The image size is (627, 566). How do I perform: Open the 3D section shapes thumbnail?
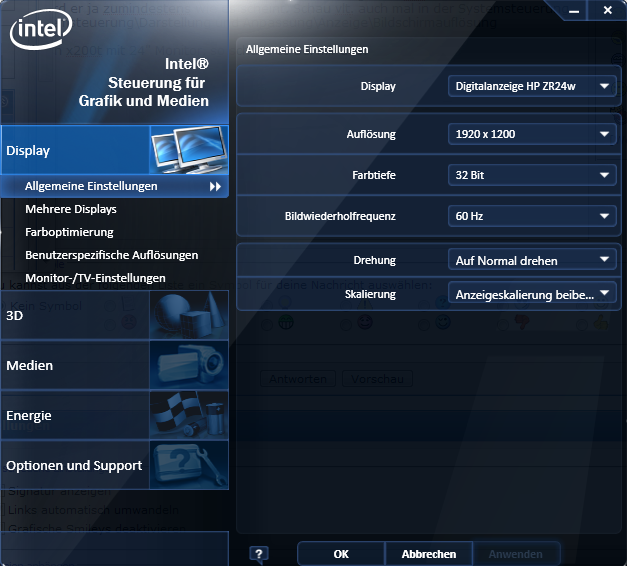(x=189, y=315)
